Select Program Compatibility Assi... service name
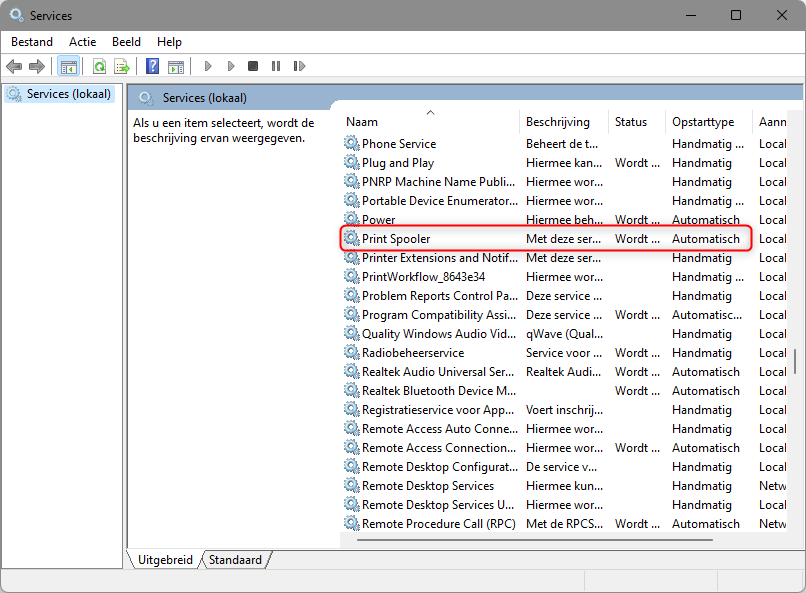806x593 pixels. pos(438,314)
